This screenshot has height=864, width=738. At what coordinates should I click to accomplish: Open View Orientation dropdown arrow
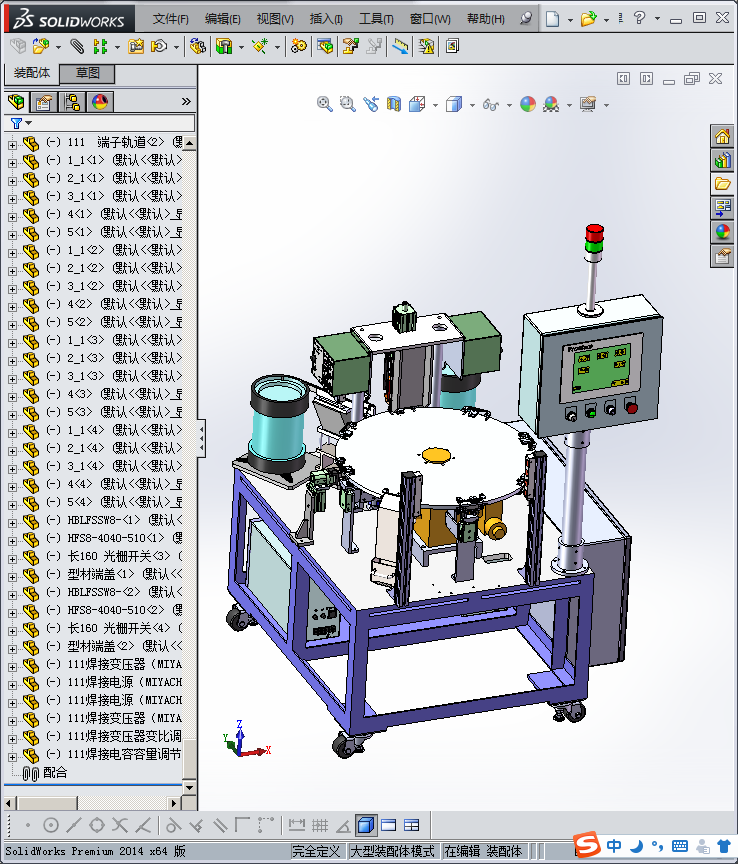click(x=435, y=105)
